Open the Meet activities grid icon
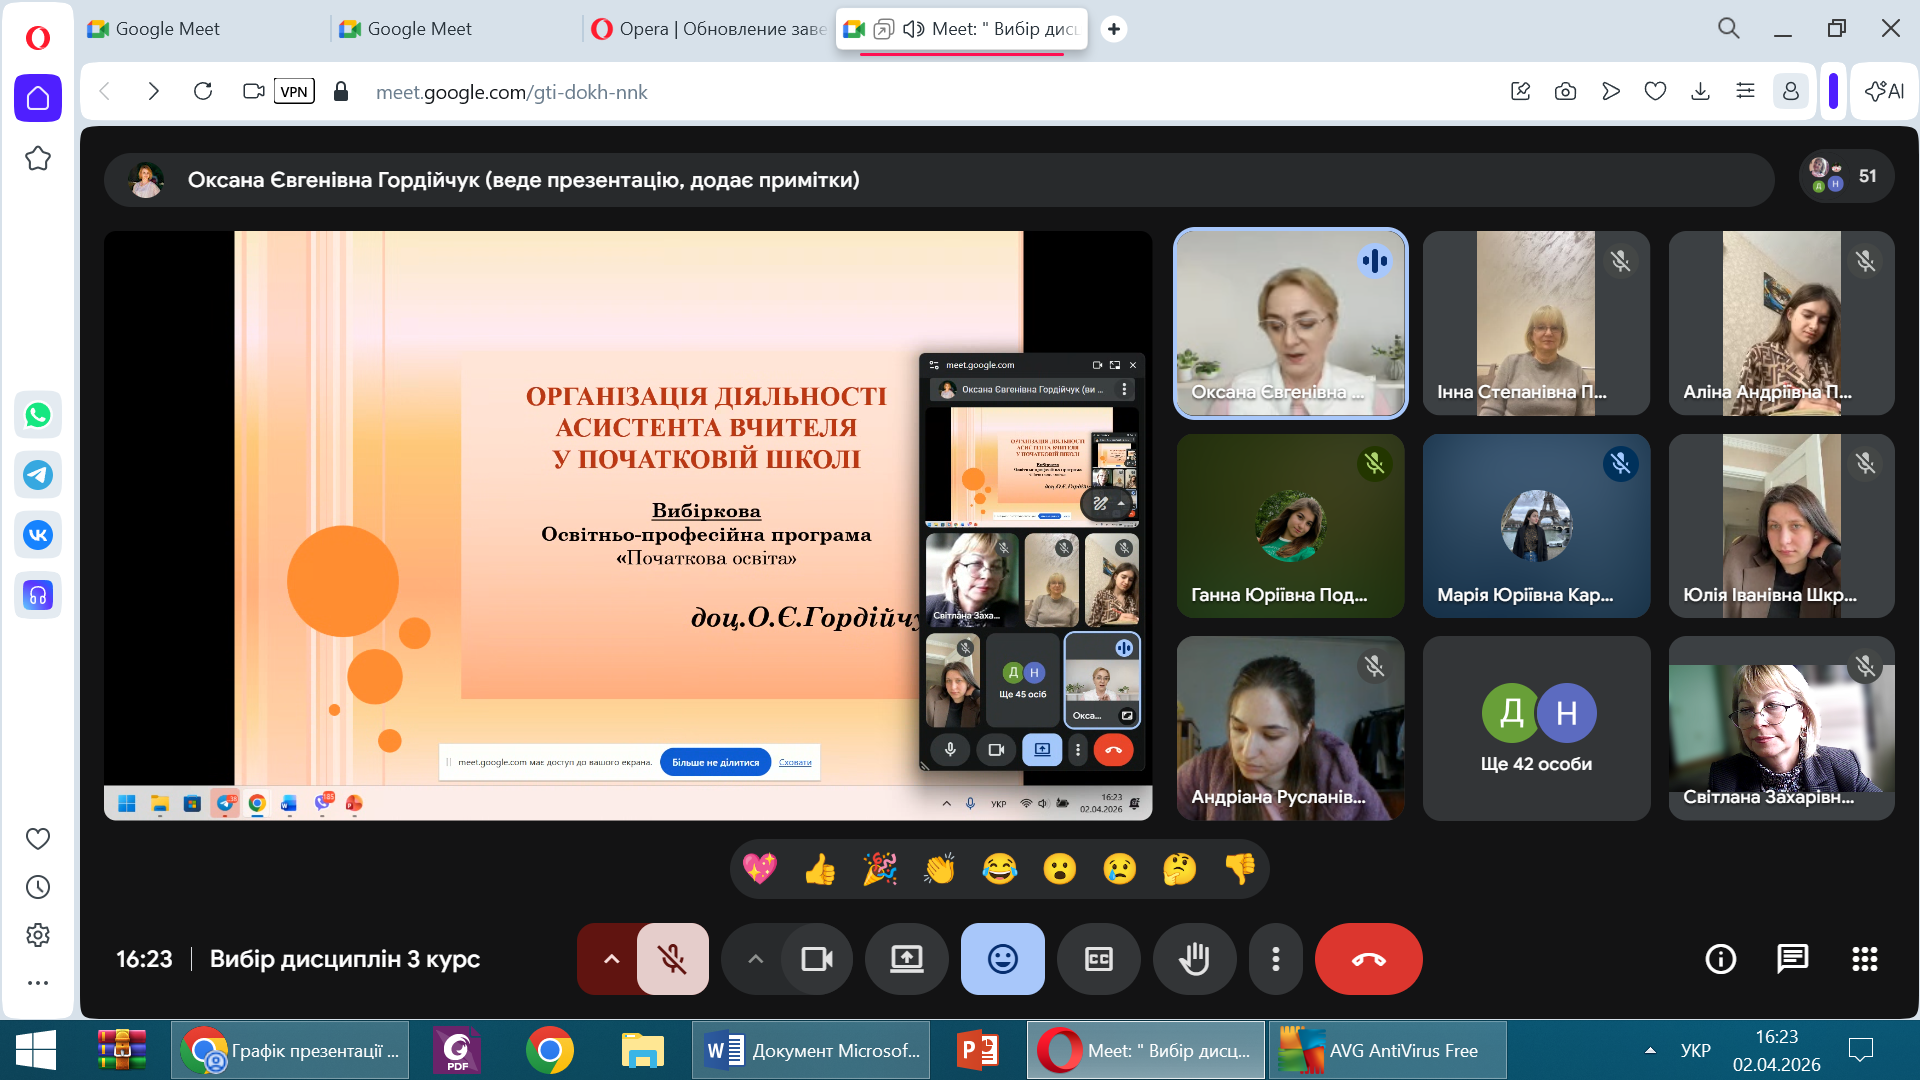The image size is (1920, 1080). pos(1865,959)
